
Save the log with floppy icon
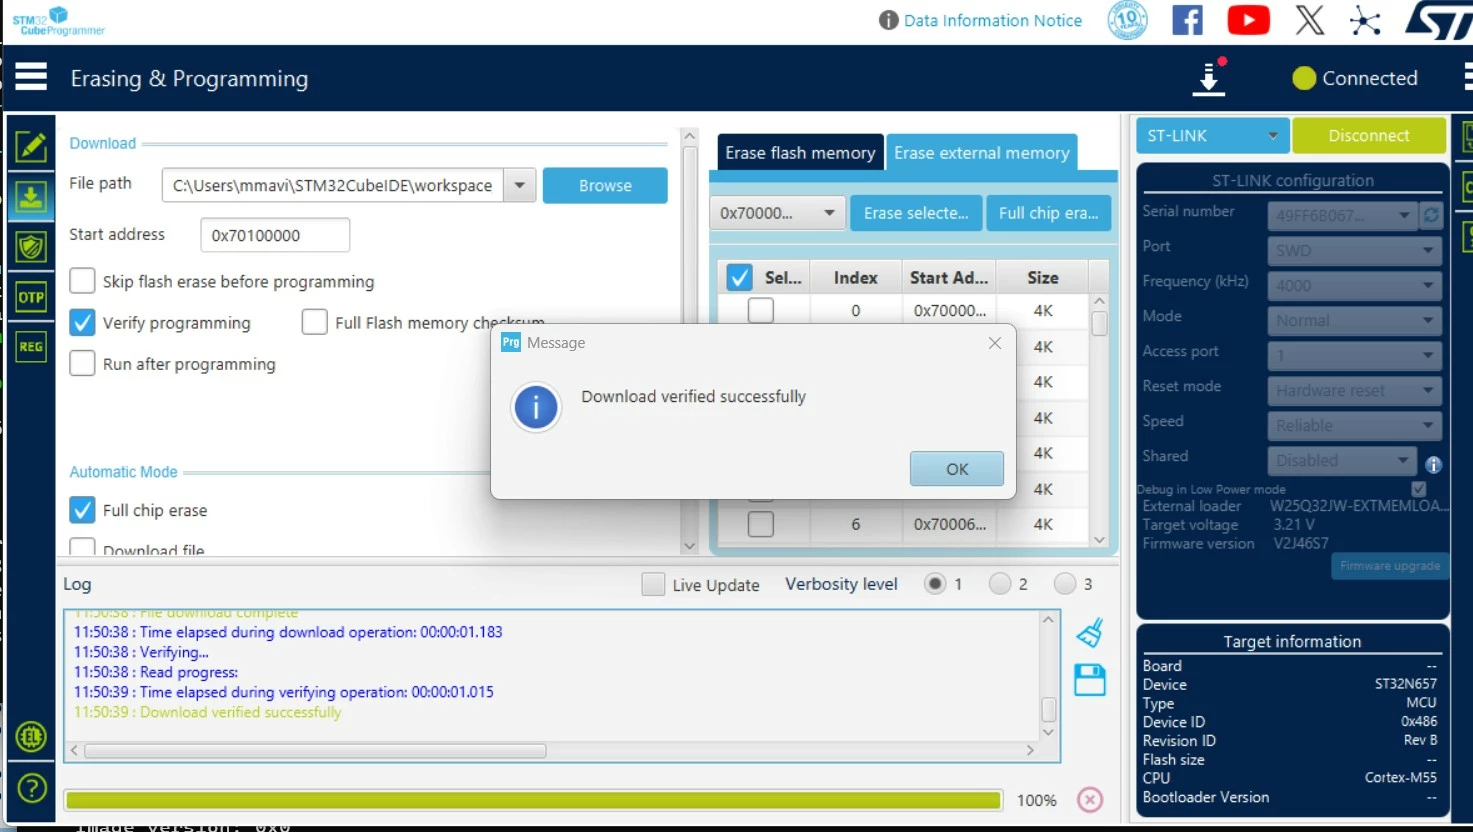coord(1090,680)
